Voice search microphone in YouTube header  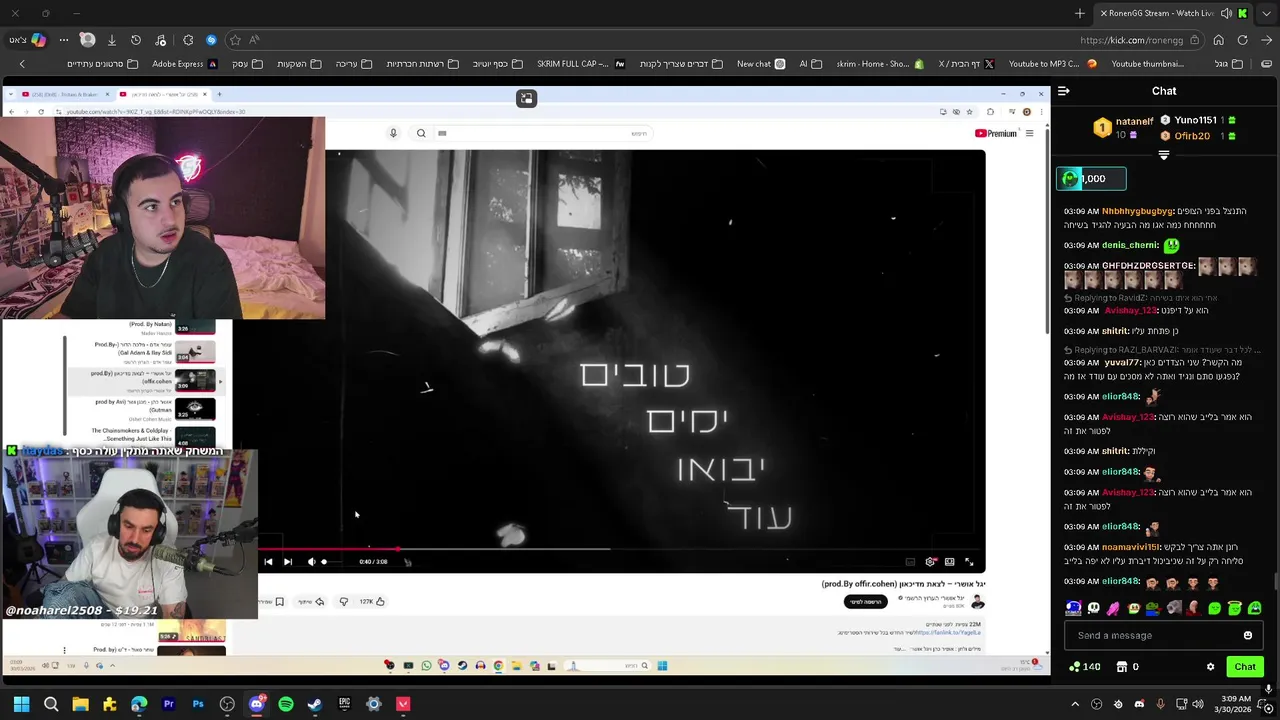393,133
